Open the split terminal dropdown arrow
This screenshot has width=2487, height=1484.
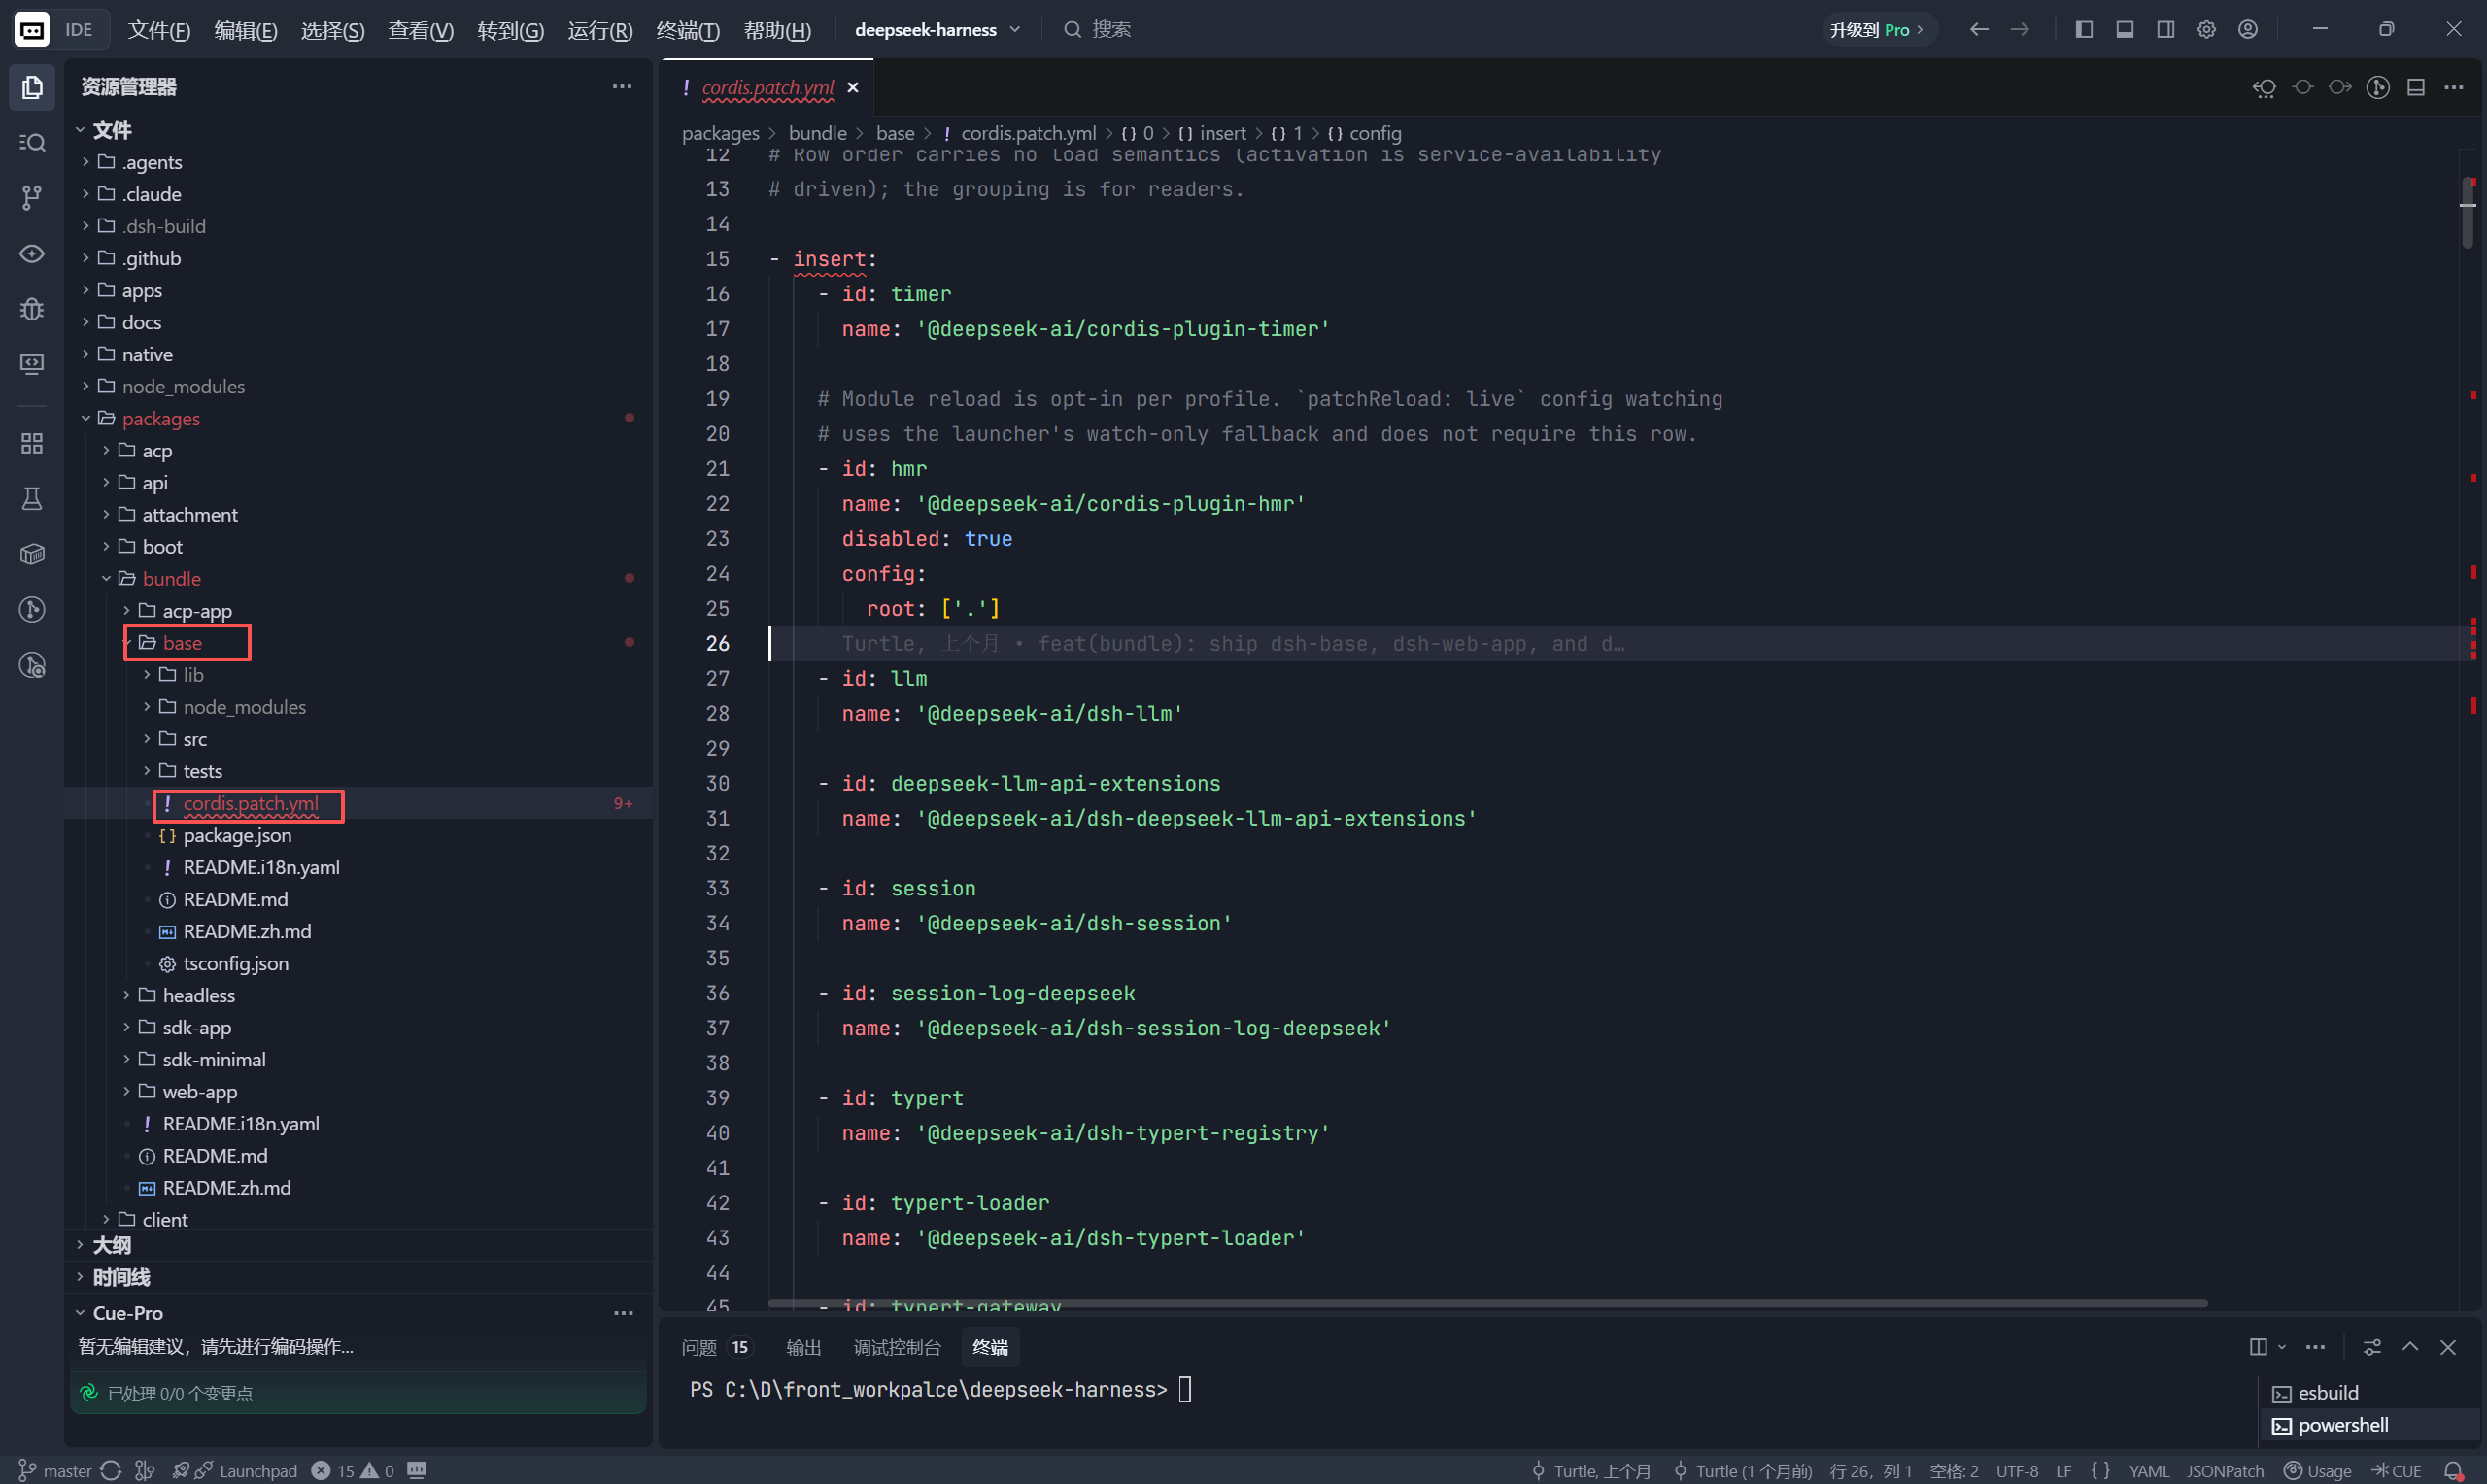point(2282,1347)
